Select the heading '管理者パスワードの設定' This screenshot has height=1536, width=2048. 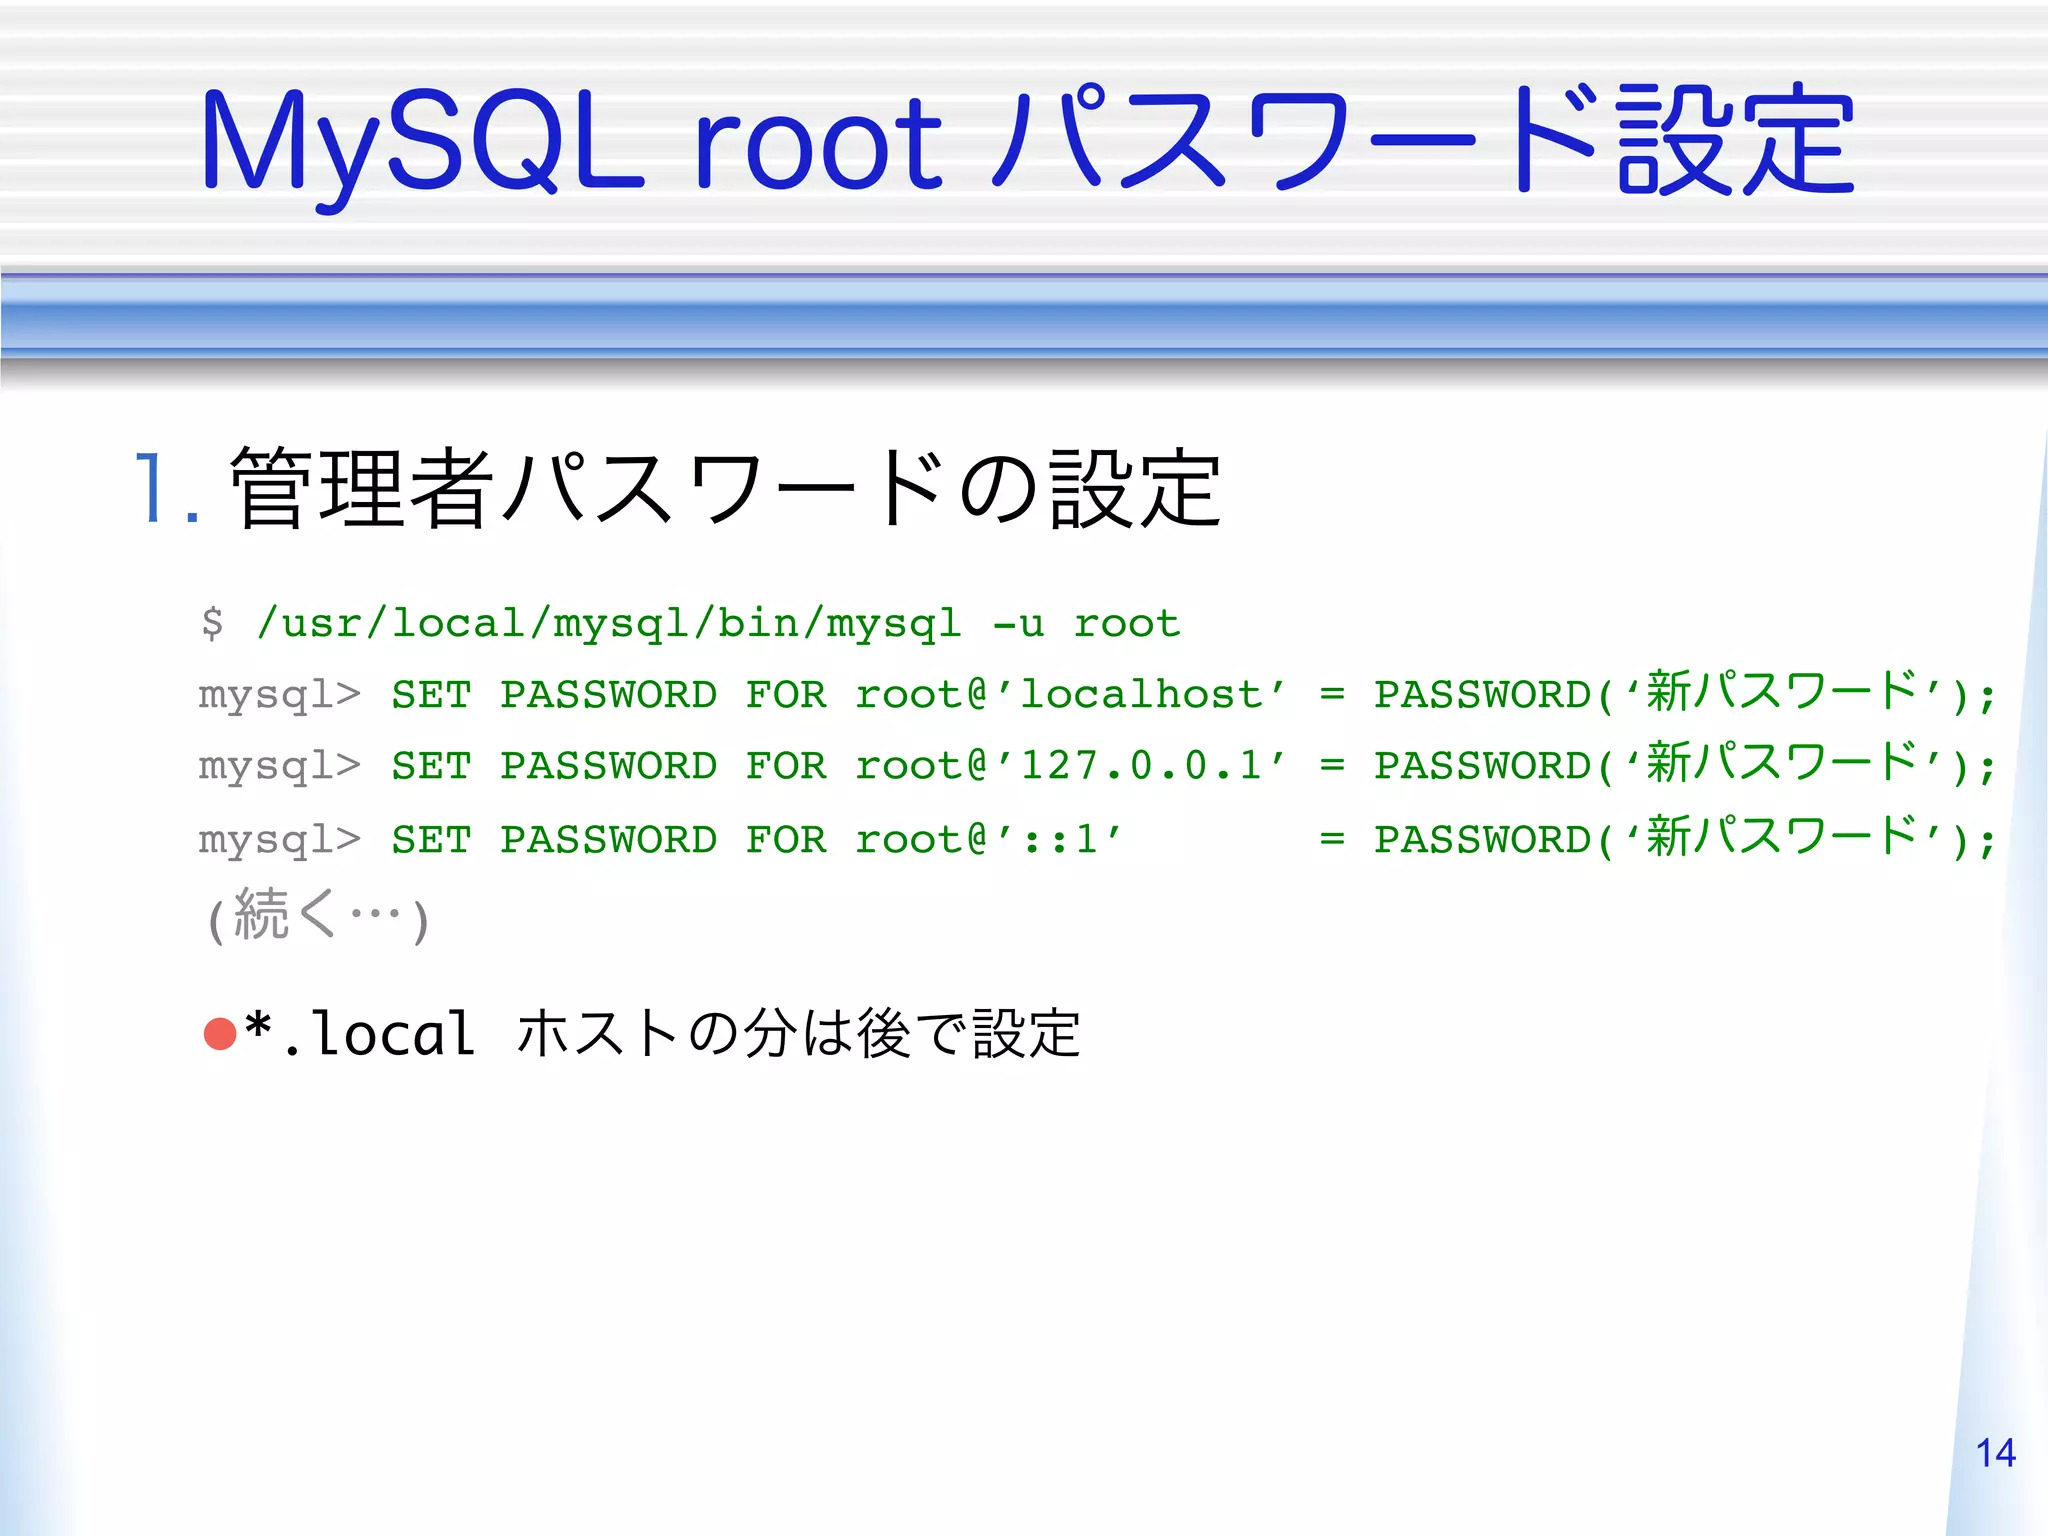pos(725,488)
